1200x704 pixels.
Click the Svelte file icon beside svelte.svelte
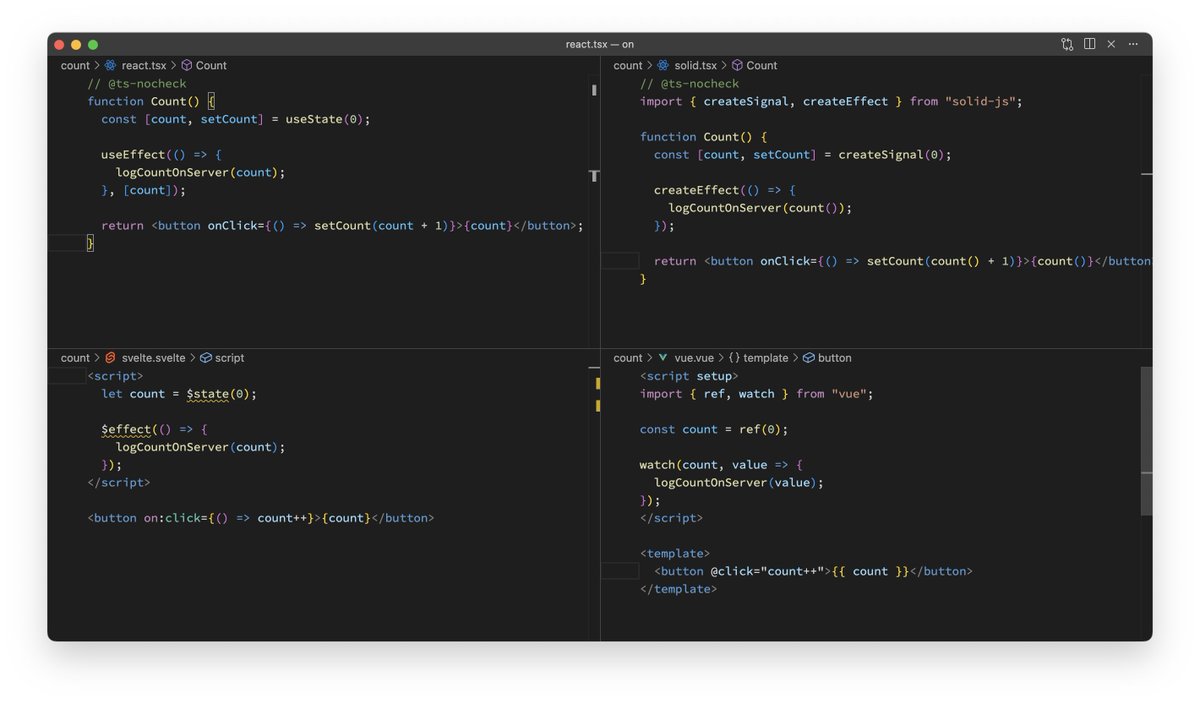(x=110, y=358)
